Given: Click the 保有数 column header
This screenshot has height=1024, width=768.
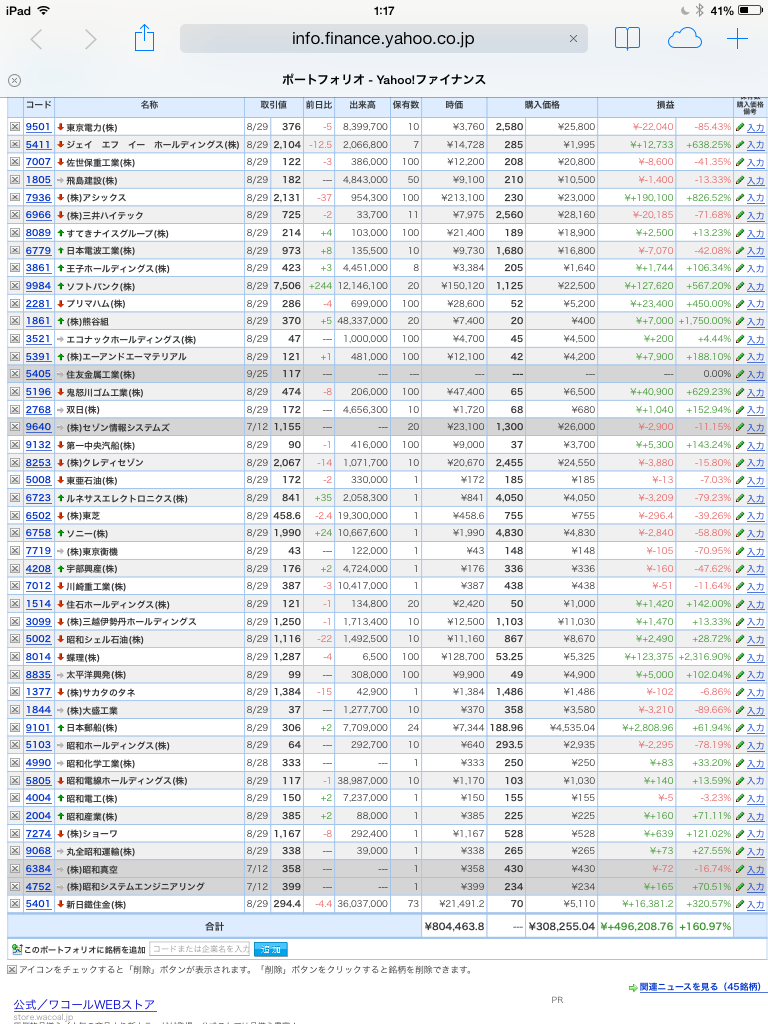Looking at the screenshot, I should pyautogui.click(x=406, y=105).
